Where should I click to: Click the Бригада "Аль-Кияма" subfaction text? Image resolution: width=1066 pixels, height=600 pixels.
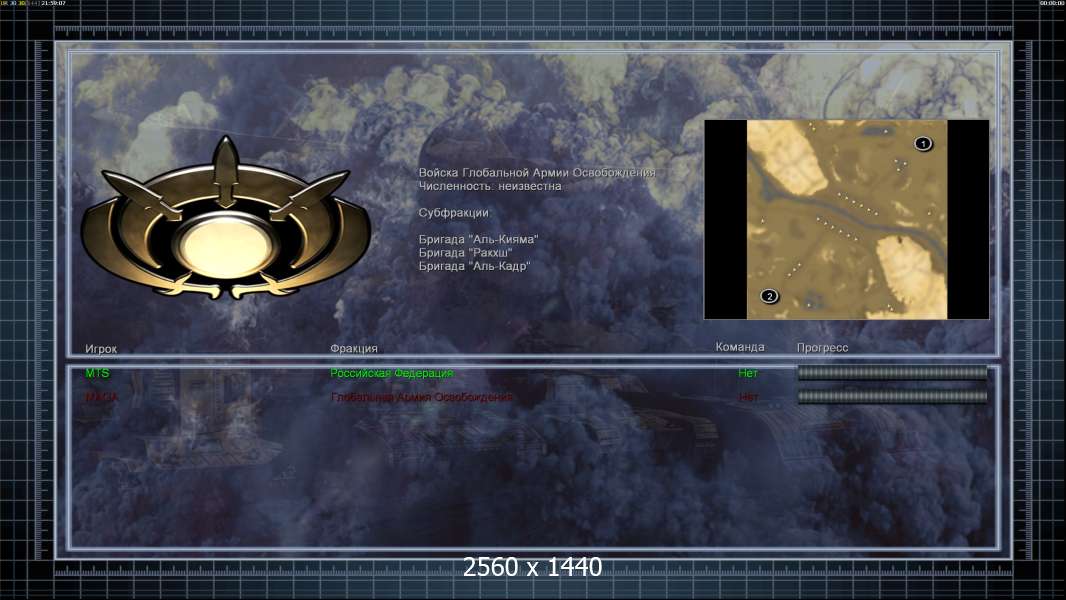click(x=478, y=239)
